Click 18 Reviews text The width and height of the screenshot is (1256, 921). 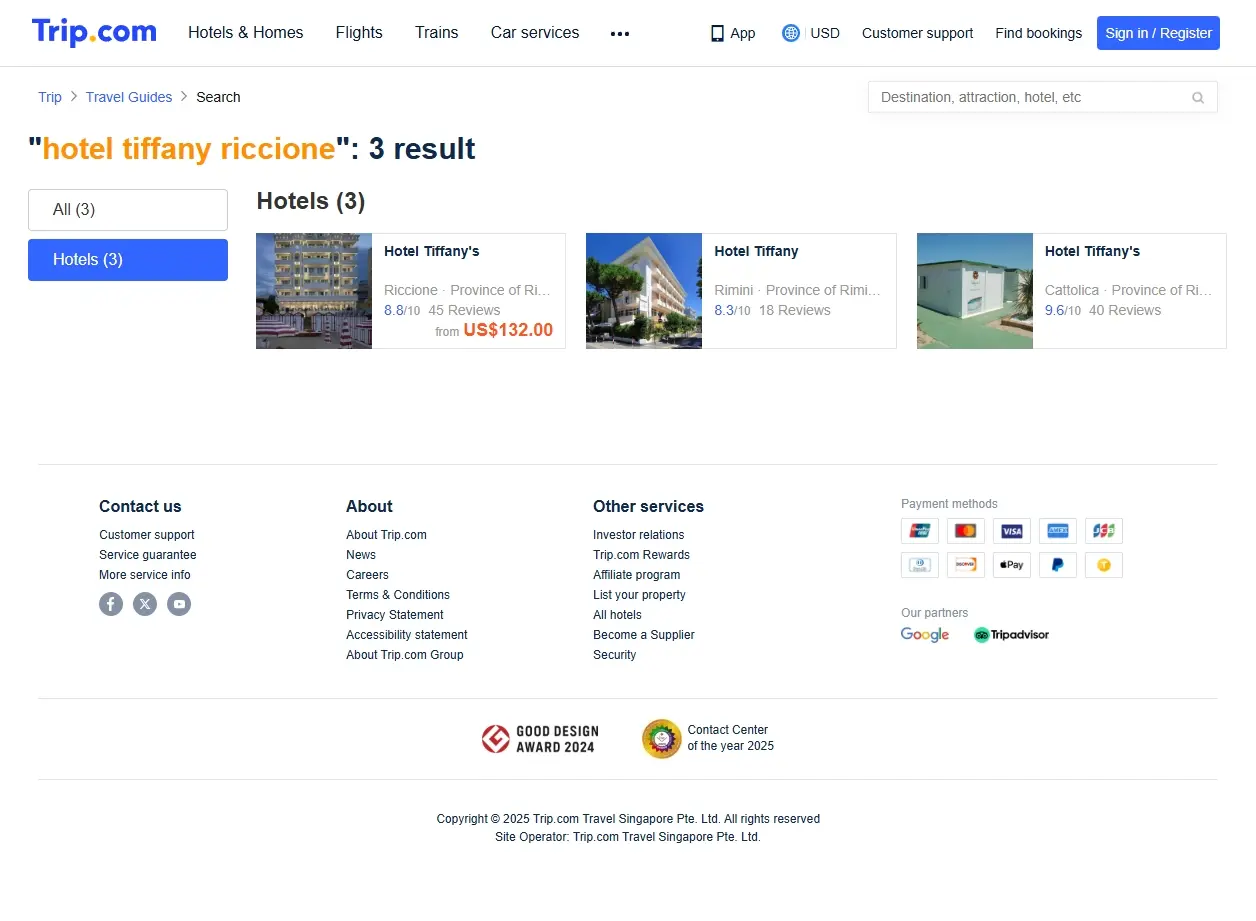click(x=794, y=310)
